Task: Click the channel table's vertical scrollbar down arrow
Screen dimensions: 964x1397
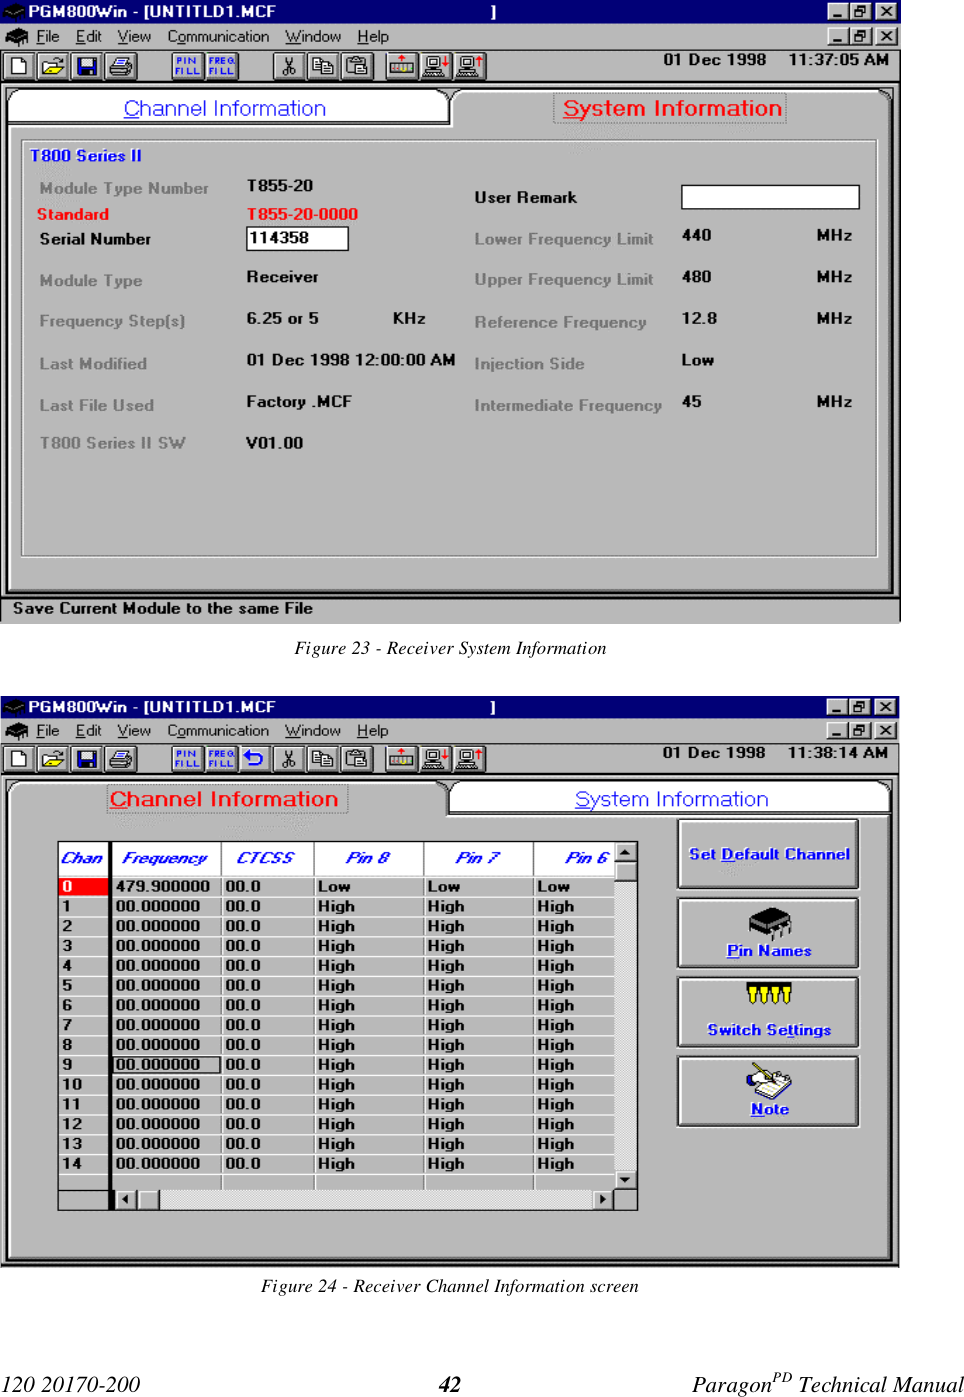Action: click(x=626, y=1180)
